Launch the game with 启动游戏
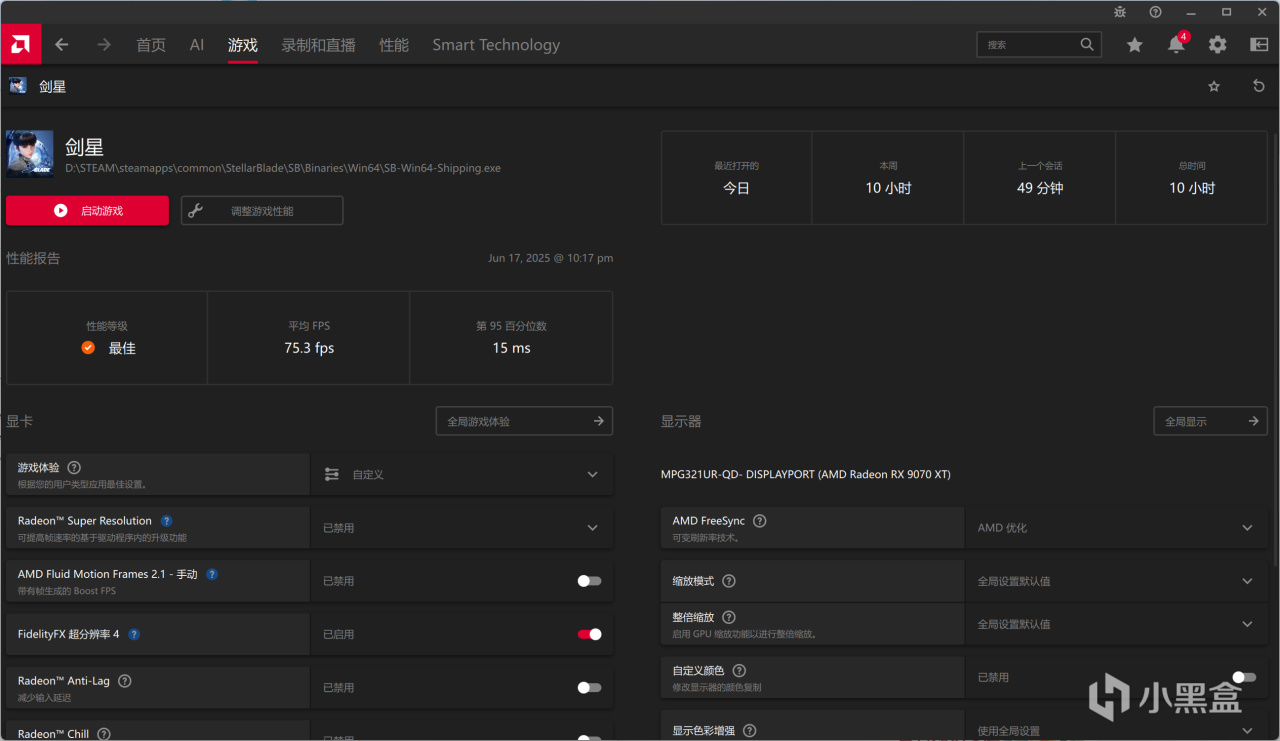This screenshot has width=1280, height=741. click(87, 211)
